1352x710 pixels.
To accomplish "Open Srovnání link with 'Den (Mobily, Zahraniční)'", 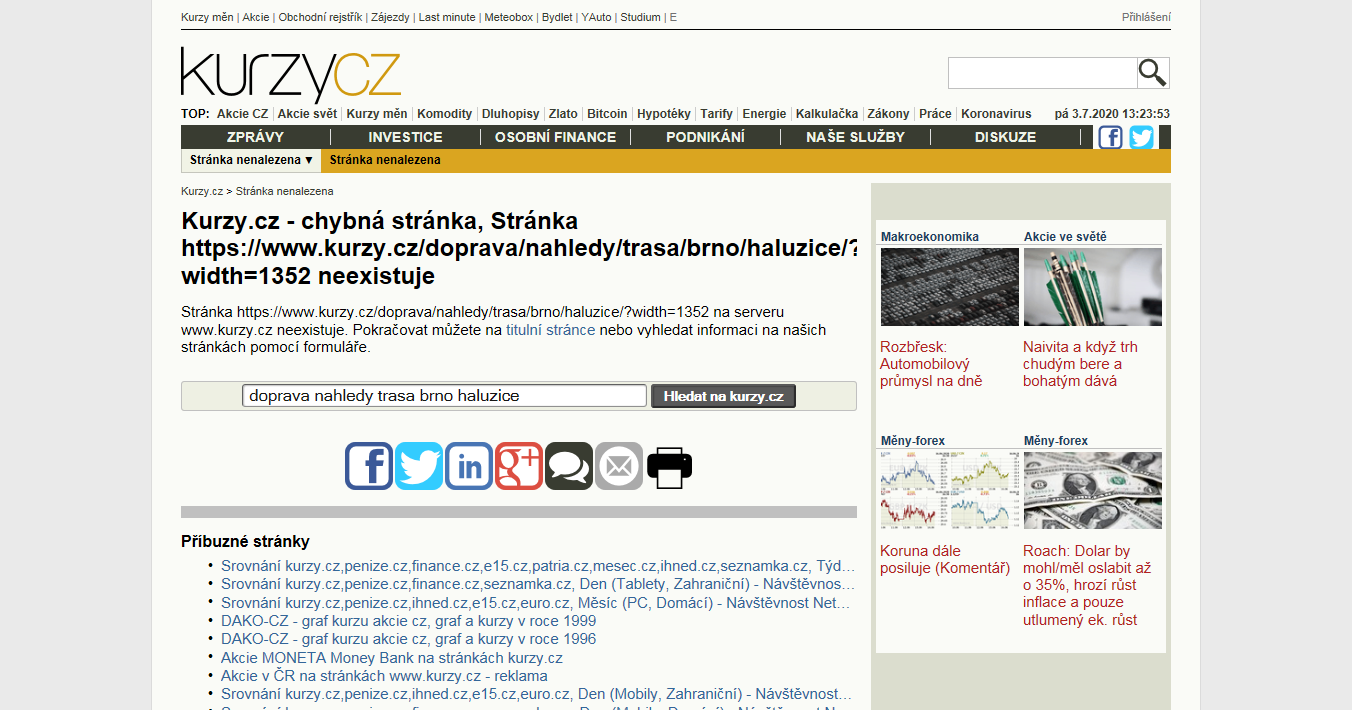I will [x=538, y=694].
